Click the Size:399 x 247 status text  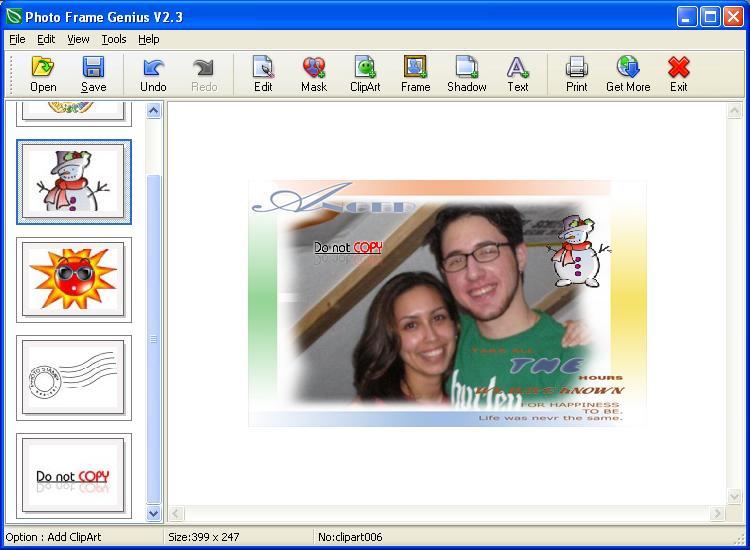coord(204,537)
